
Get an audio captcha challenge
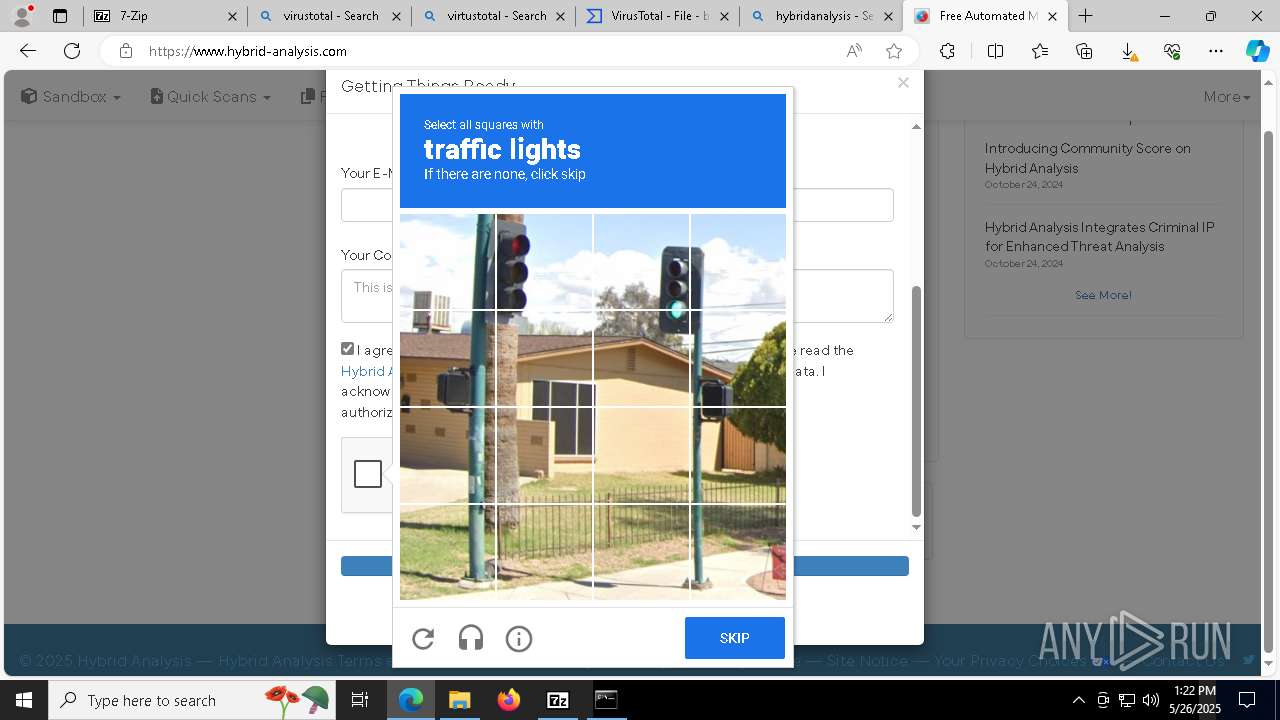coord(471,638)
